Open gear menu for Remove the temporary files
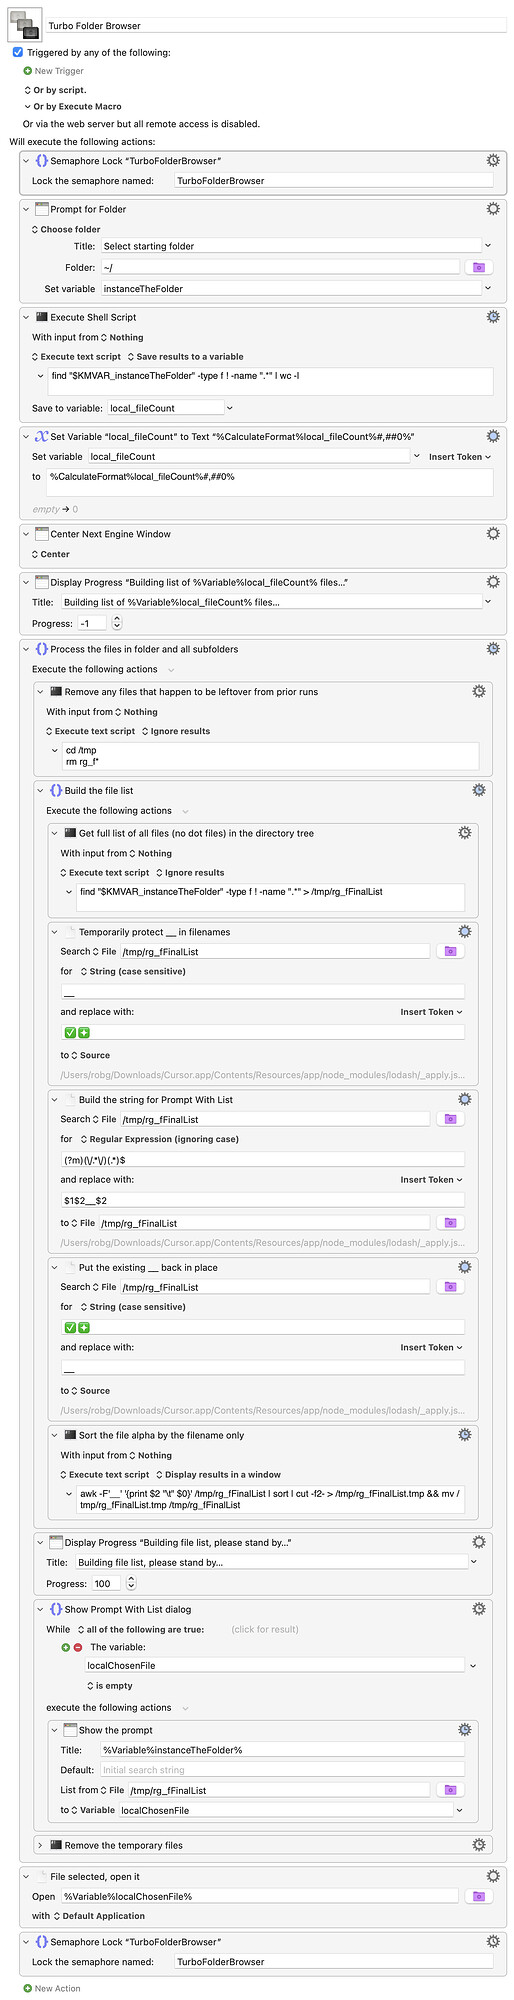 478,1845
